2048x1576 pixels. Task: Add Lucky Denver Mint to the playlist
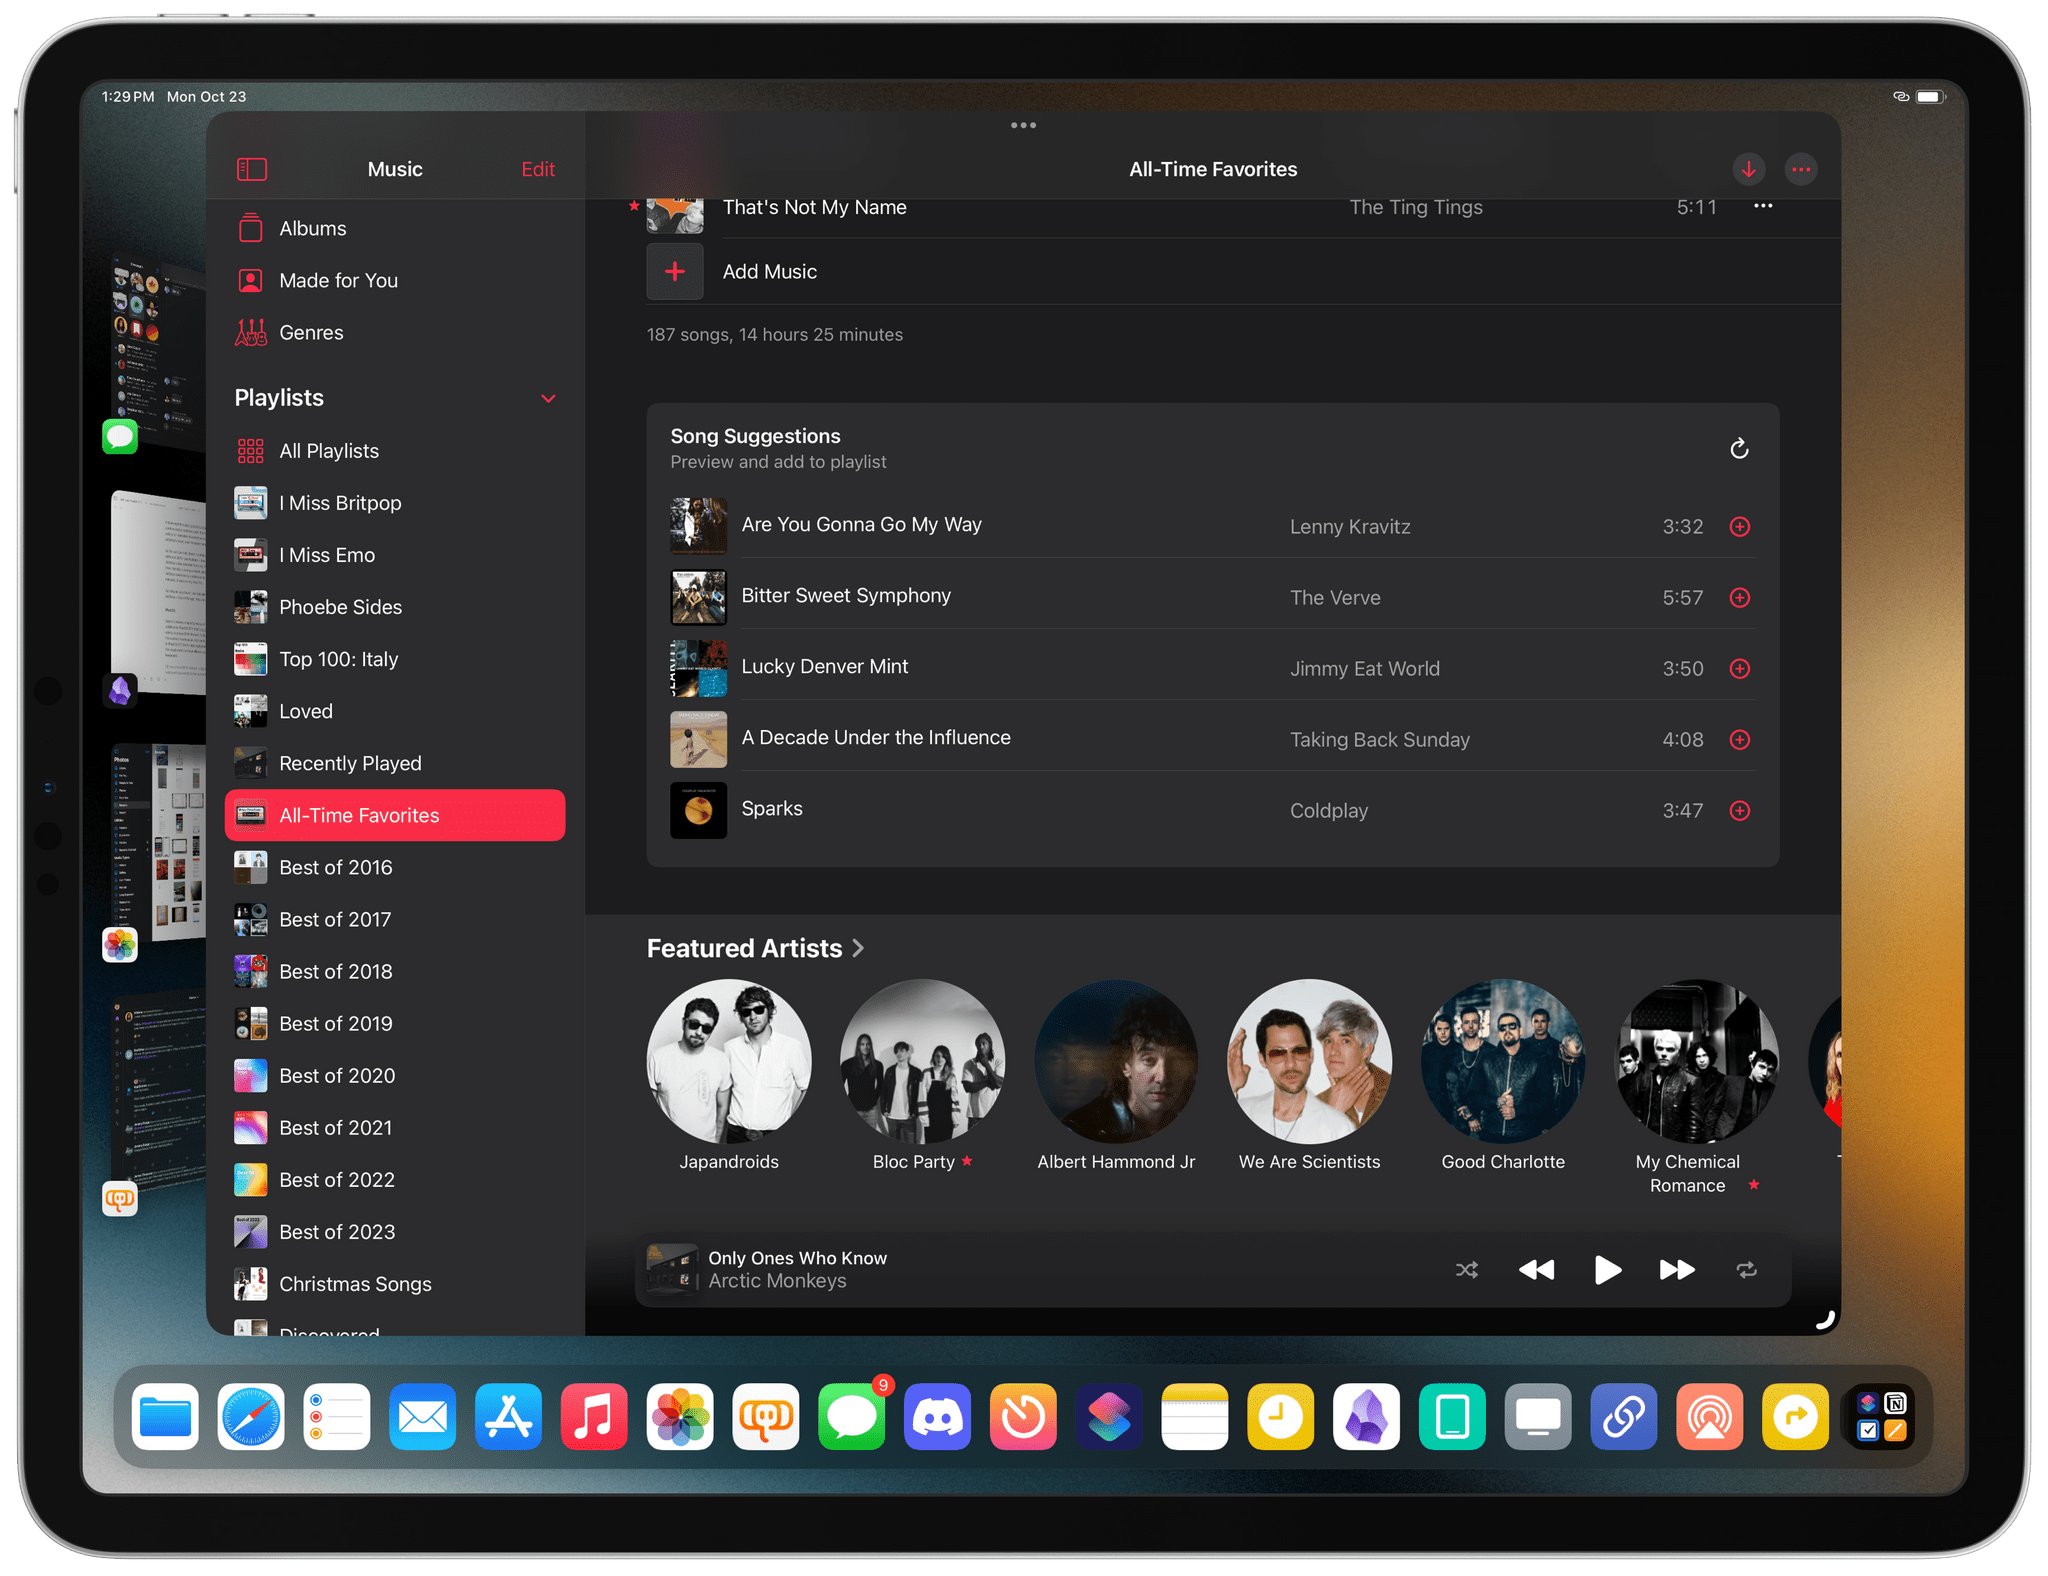(1740, 669)
